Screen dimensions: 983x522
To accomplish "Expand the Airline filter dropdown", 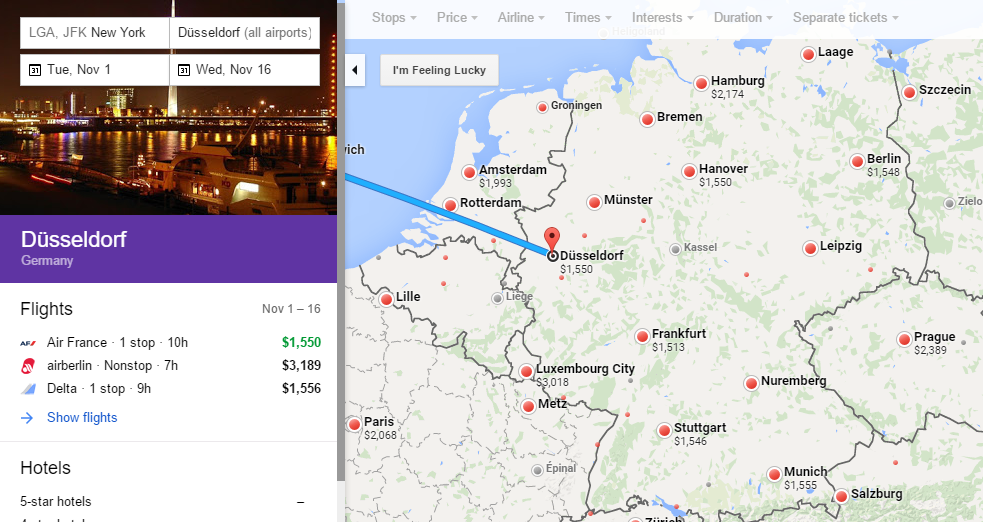I will pos(521,17).
